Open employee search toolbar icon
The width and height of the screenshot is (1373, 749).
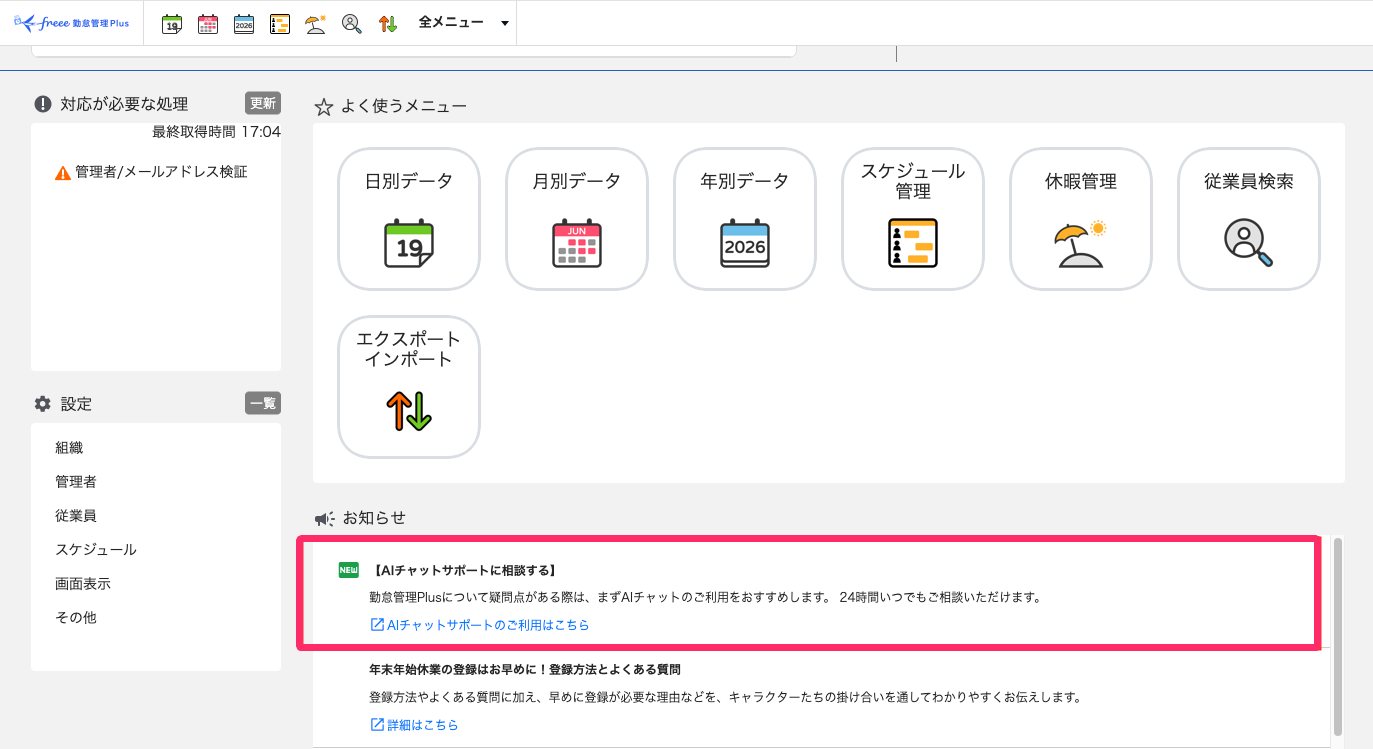pyautogui.click(x=352, y=24)
